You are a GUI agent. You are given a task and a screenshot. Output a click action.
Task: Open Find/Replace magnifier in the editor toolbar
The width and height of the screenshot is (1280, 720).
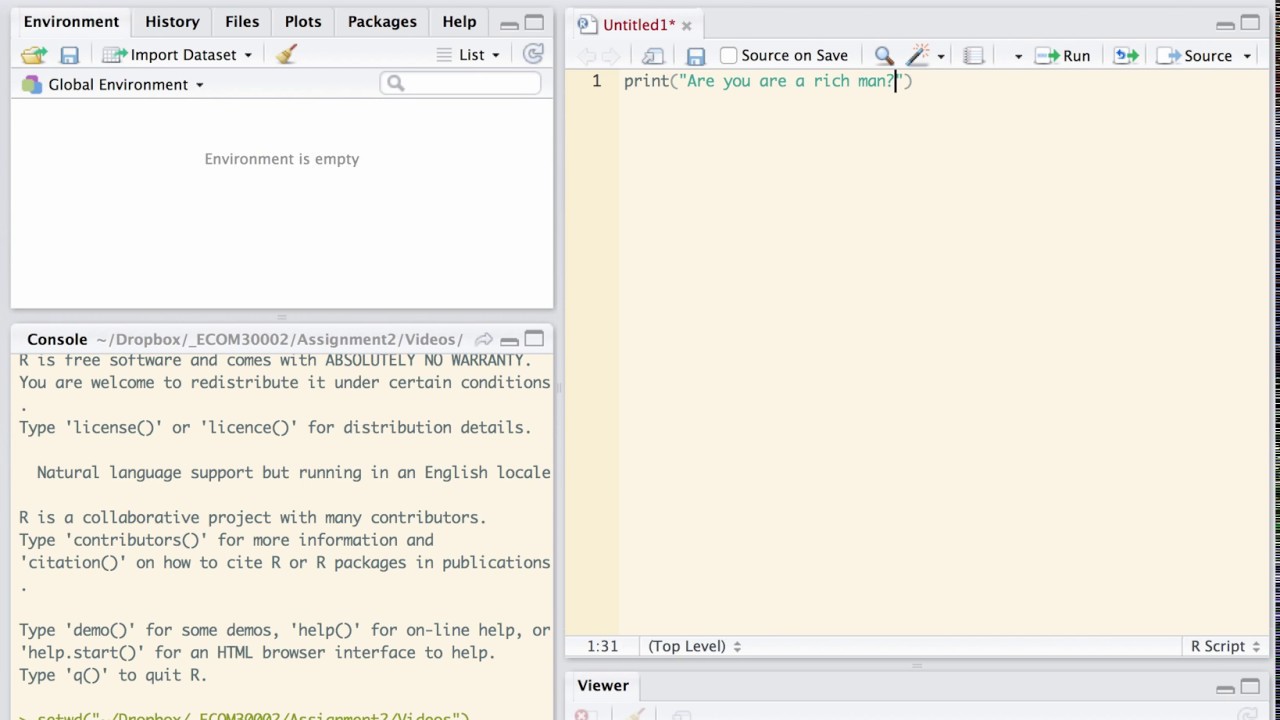tap(884, 56)
